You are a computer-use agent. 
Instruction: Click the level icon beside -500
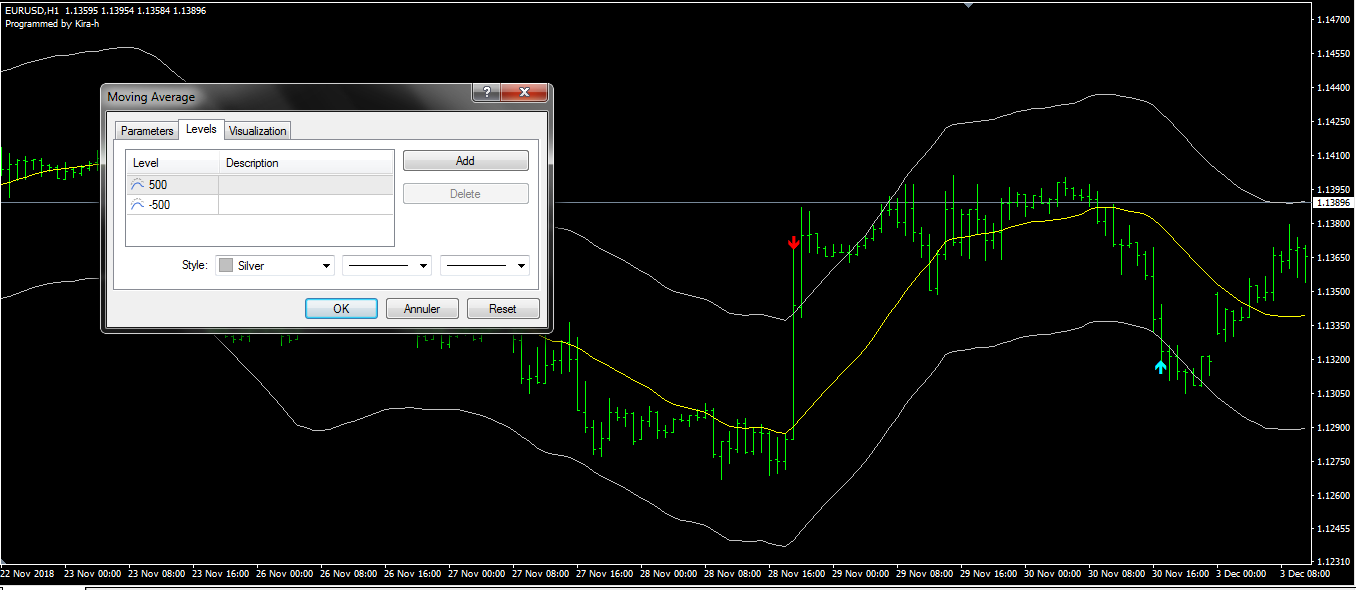point(137,205)
